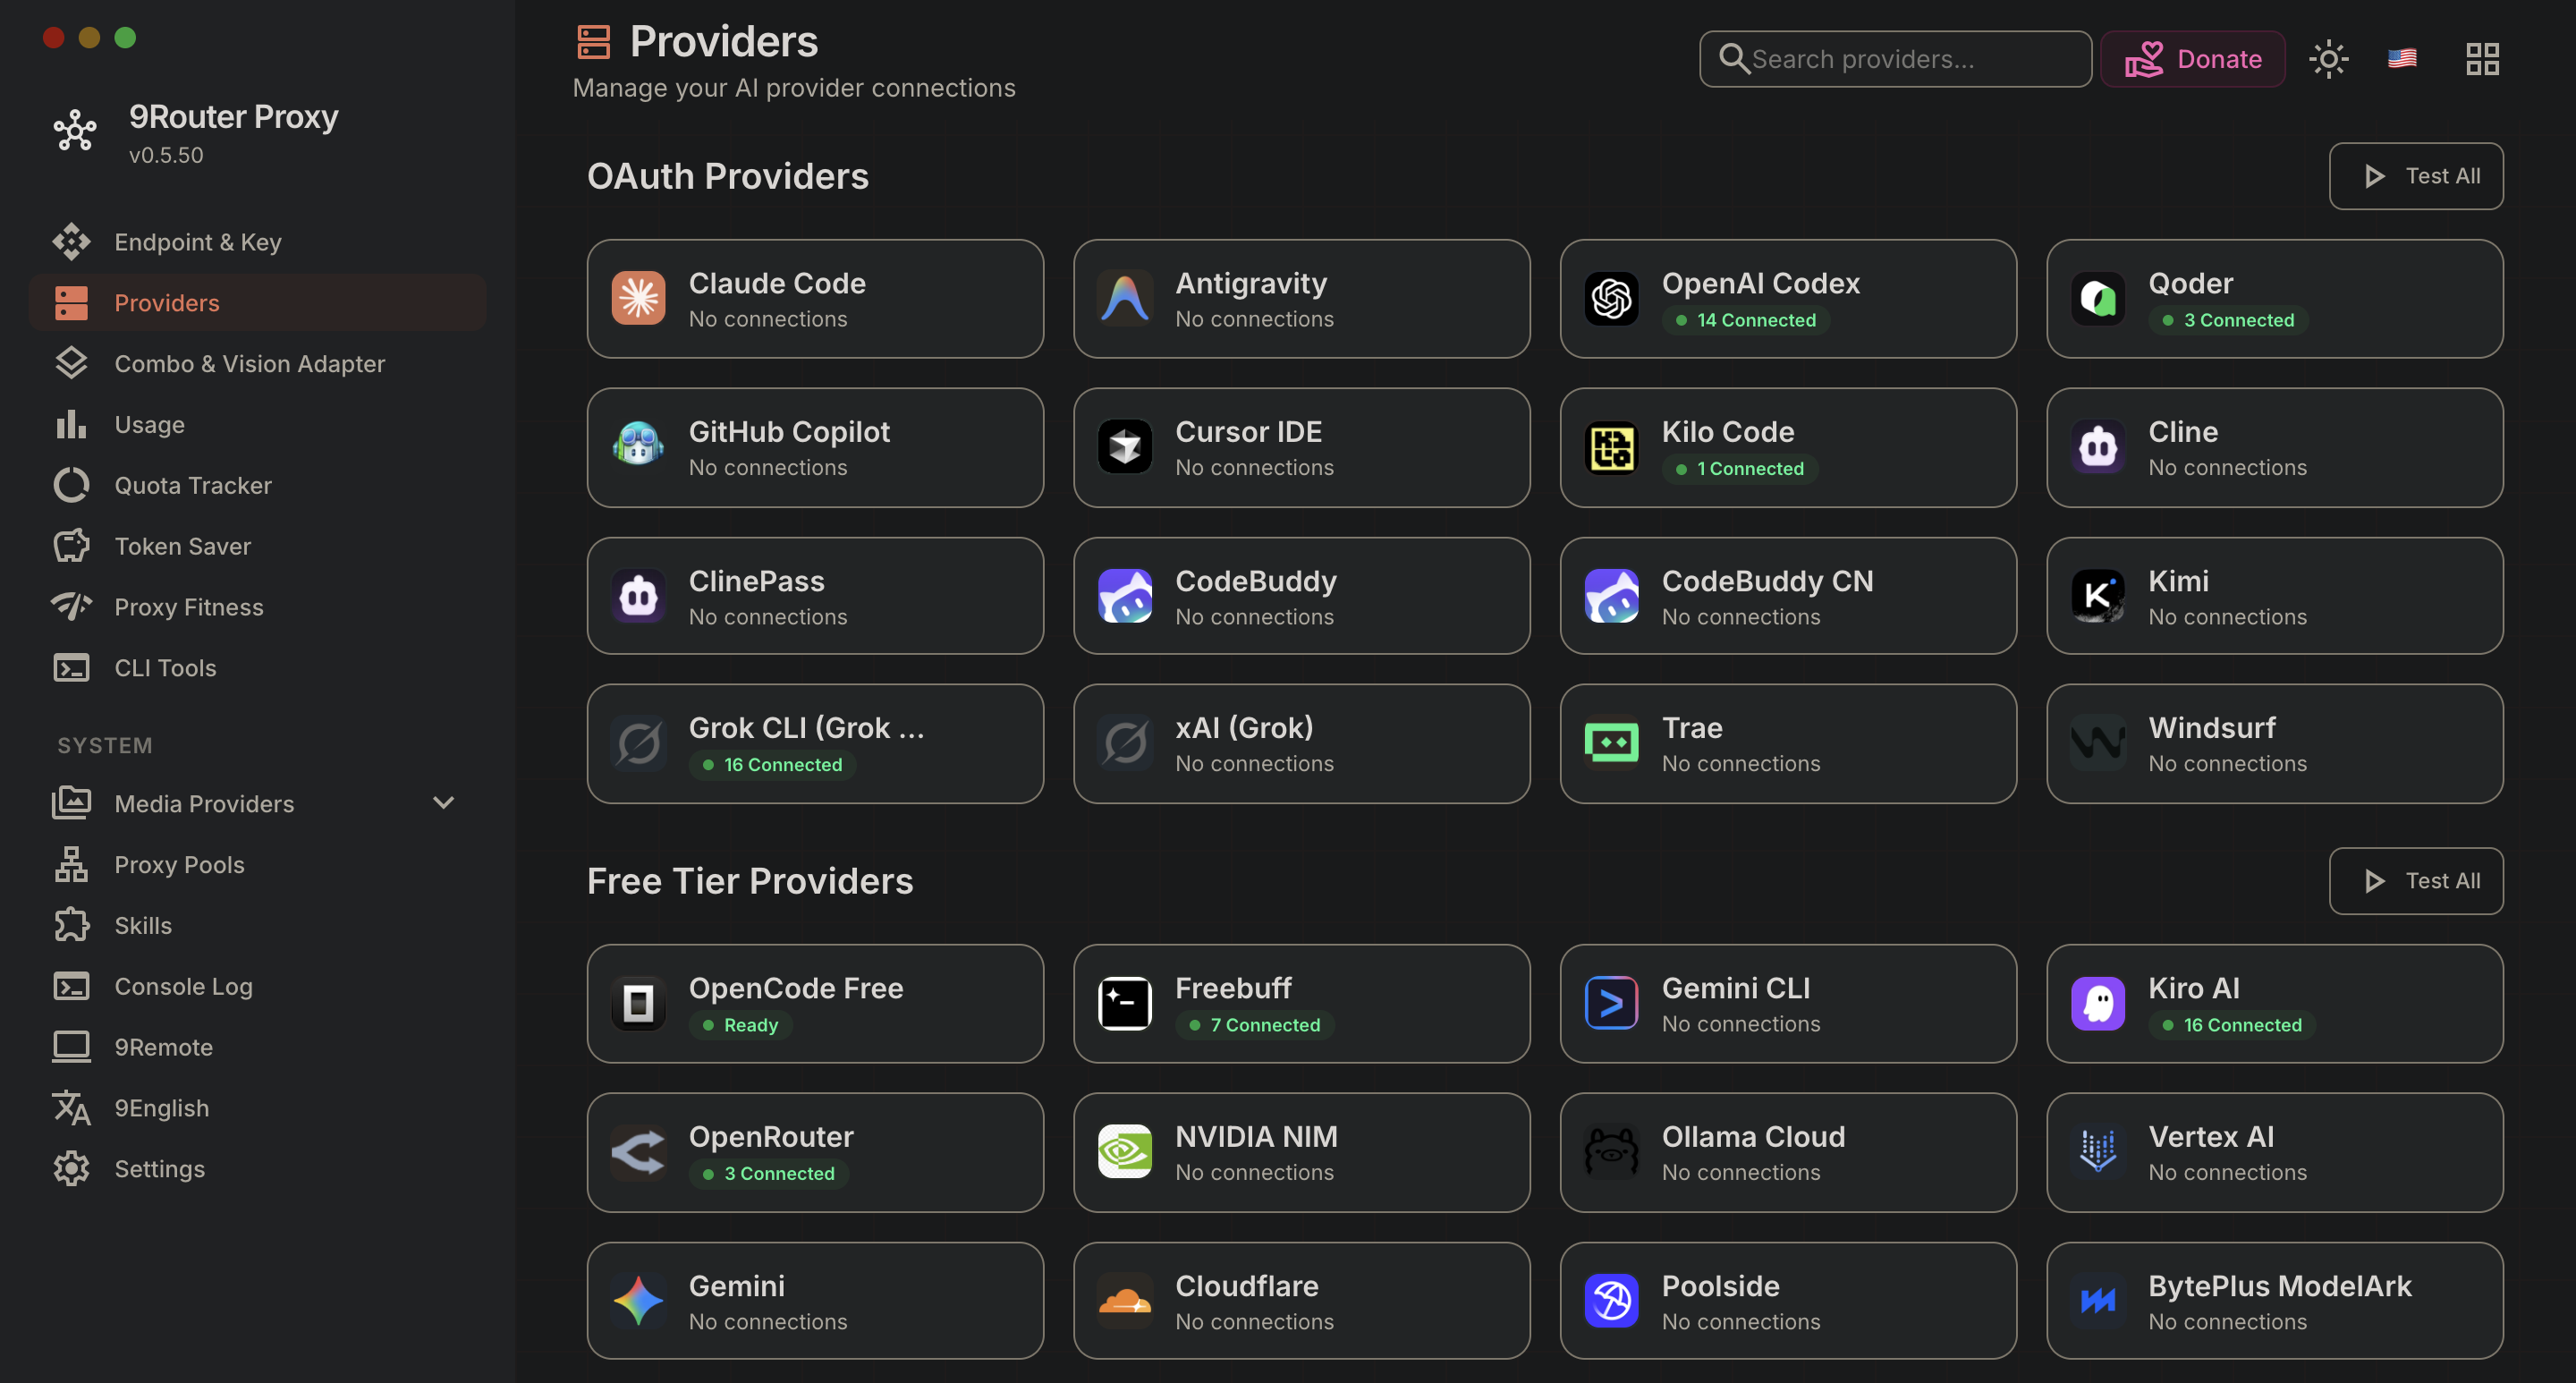Toggle the light/dark theme sun icon

[2328, 59]
